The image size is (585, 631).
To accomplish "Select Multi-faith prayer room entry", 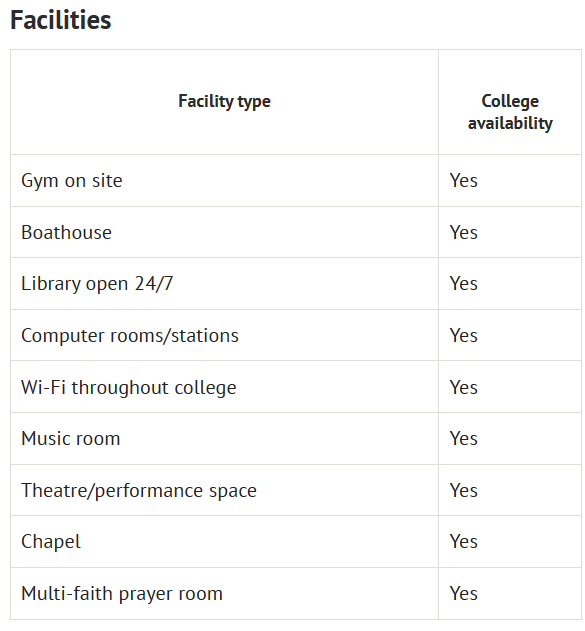I will [122, 594].
